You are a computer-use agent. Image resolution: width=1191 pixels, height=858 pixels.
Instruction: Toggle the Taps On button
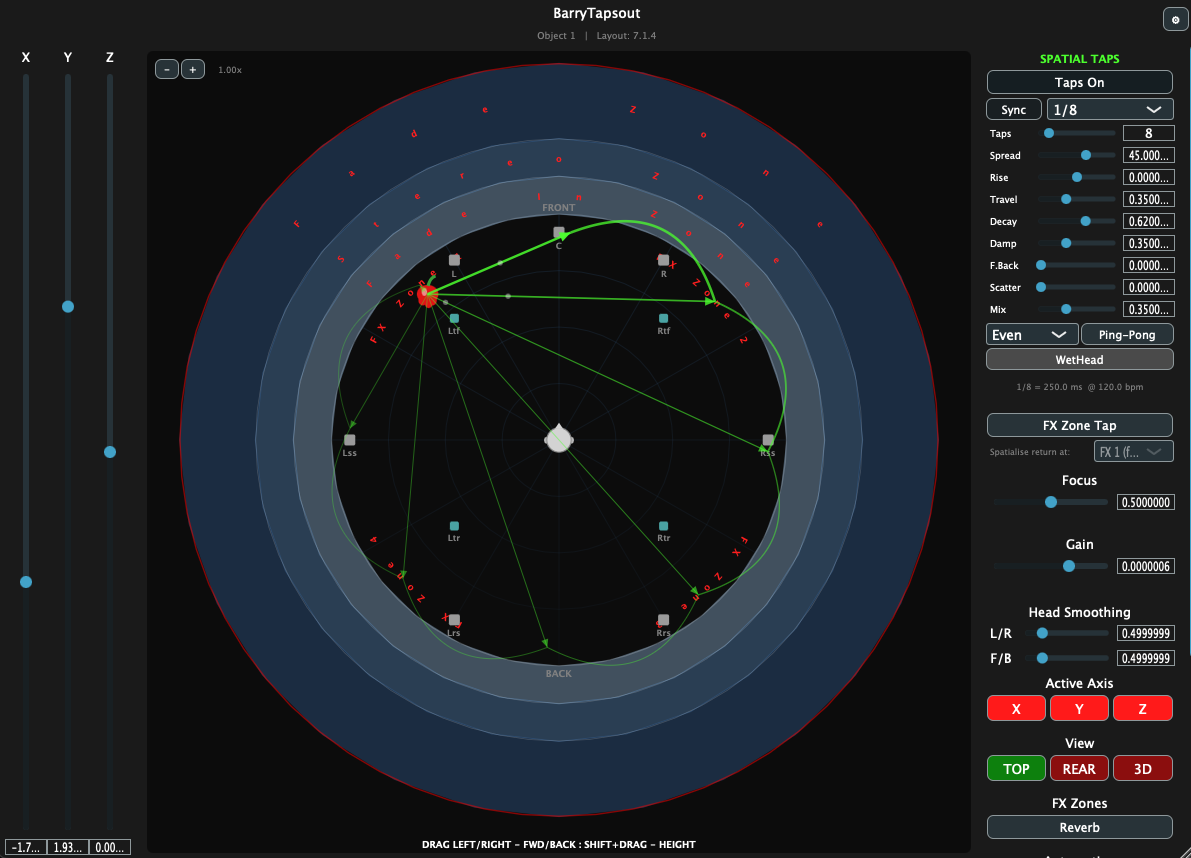(x=1079, y=82)
